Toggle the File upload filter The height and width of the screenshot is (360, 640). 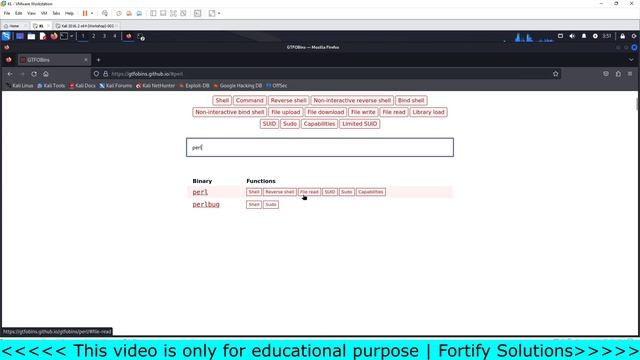point(286,112)
